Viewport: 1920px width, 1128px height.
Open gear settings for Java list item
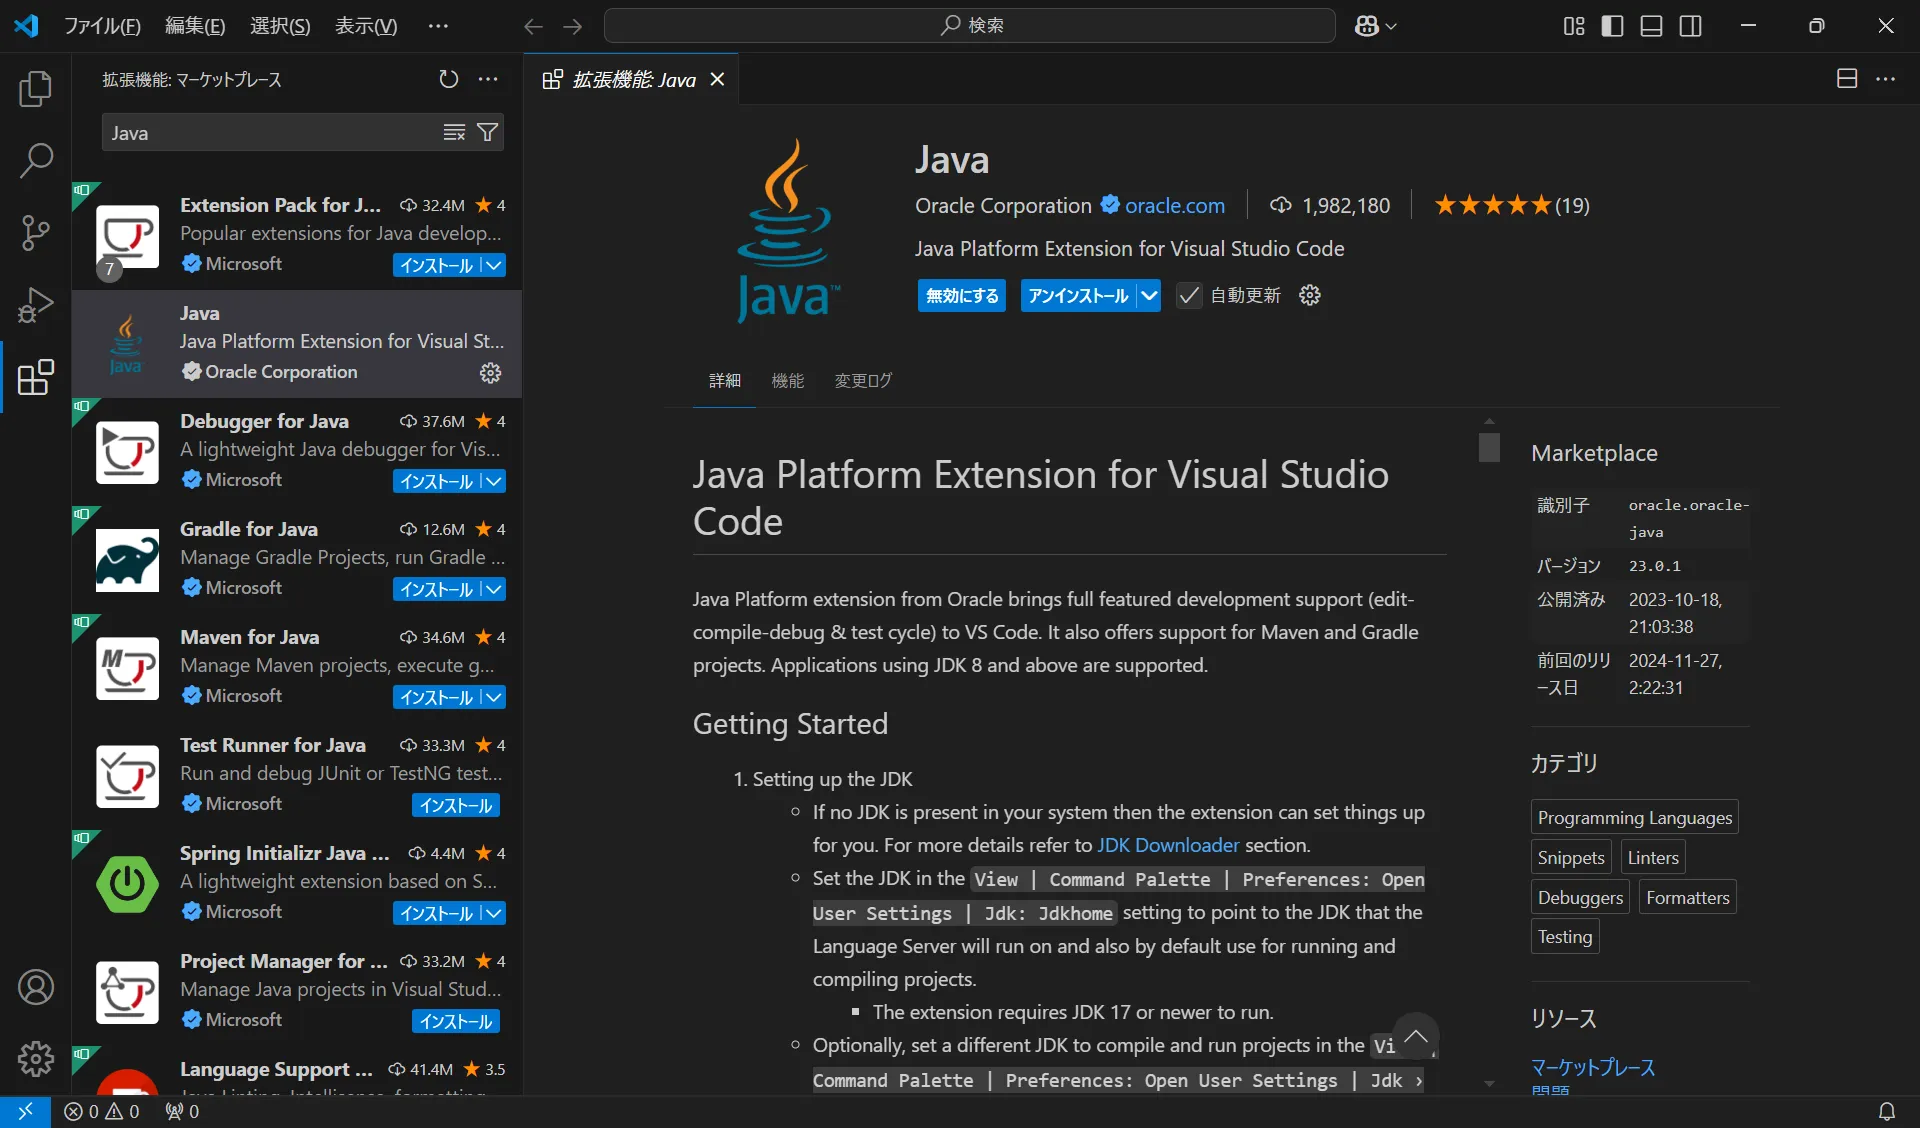tap(490, 373)
